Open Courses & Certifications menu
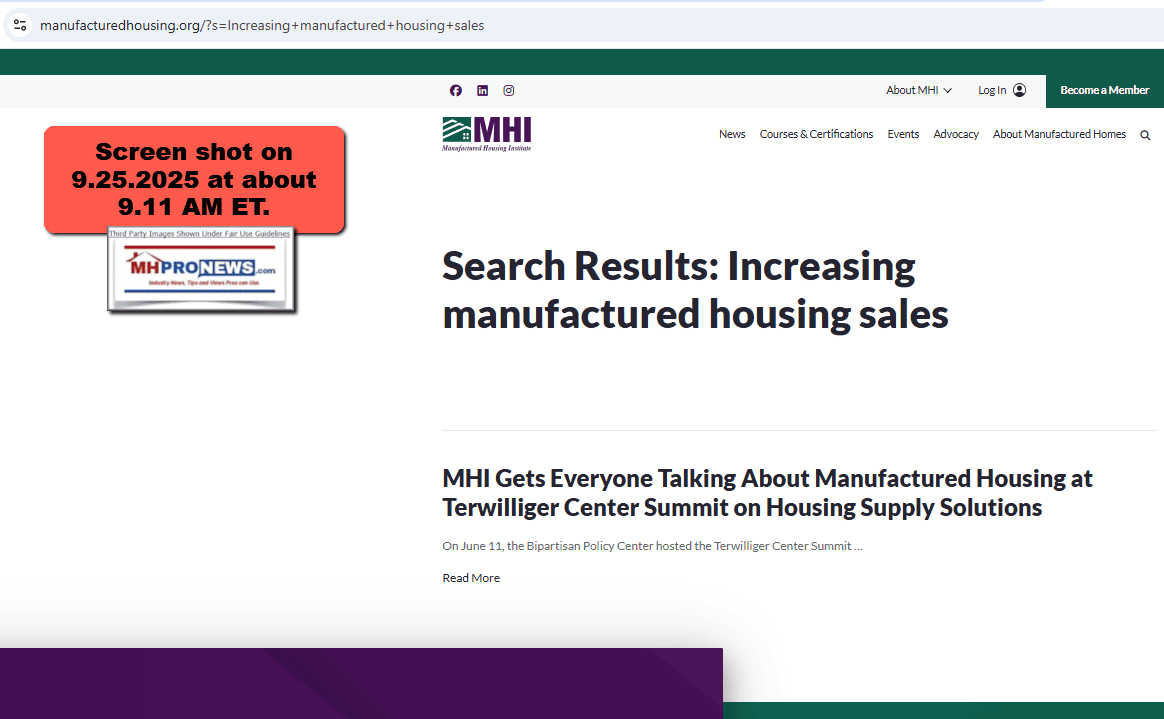Viewport: 1164px width, 719px height. coord(816,134)
